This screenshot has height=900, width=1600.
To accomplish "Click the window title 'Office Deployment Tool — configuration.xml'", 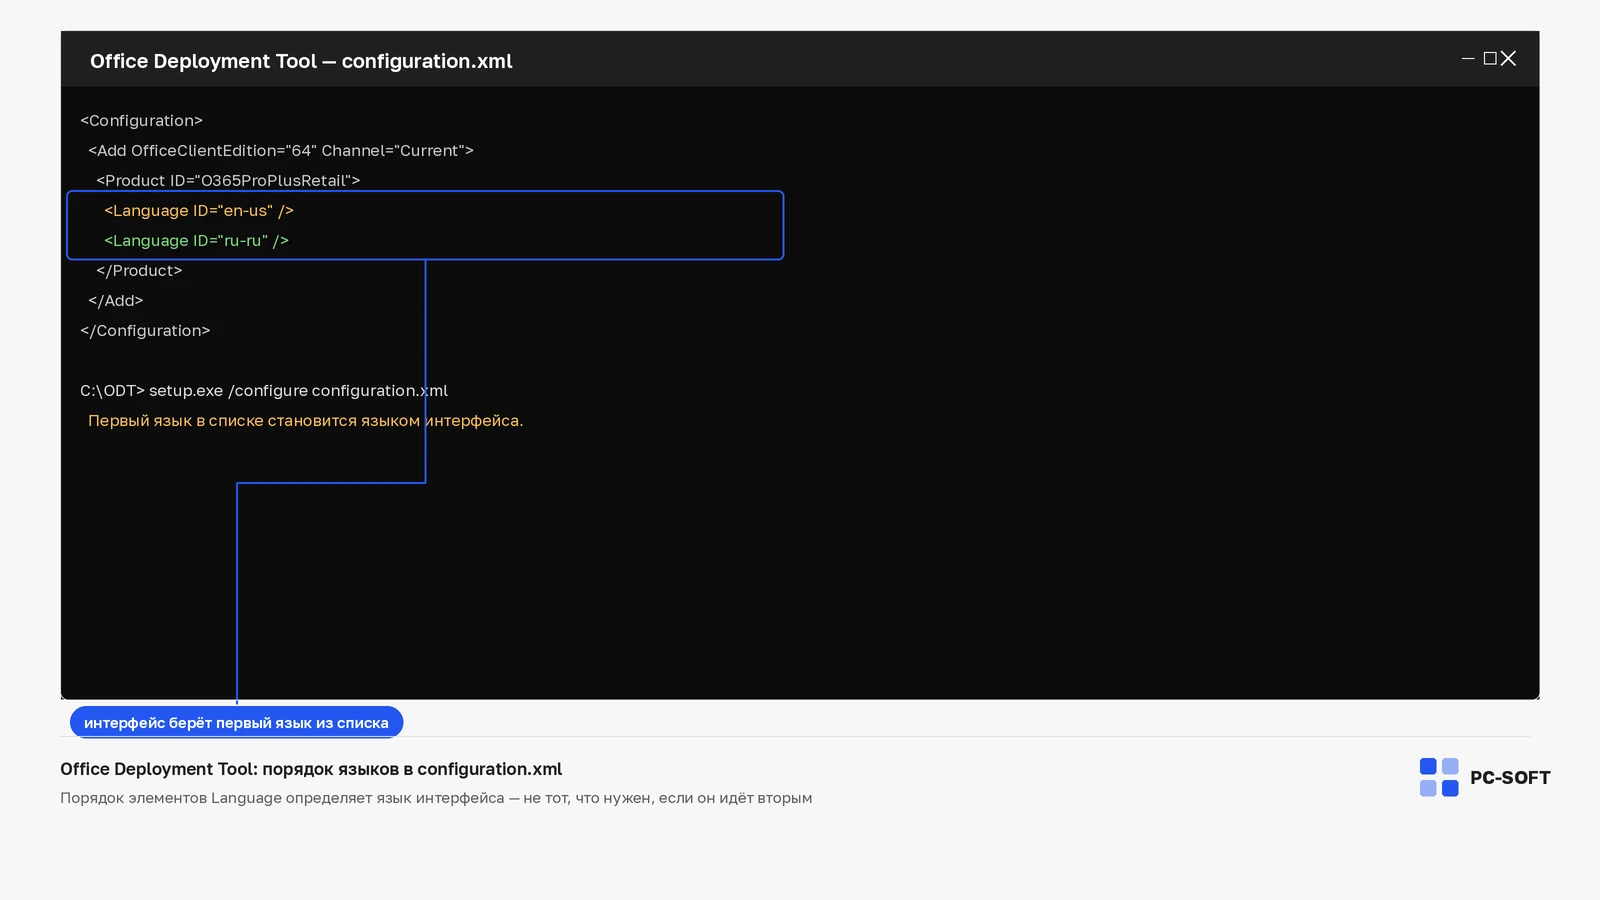I will (301, 61).
